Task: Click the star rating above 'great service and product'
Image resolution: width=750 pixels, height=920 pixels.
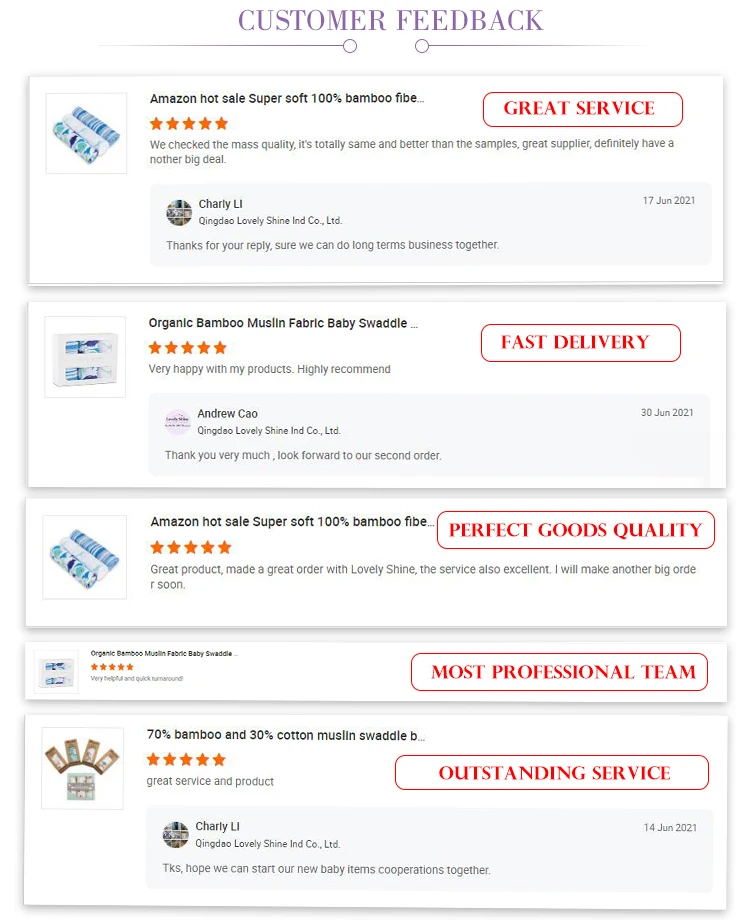Action: (x=186, y=760)
